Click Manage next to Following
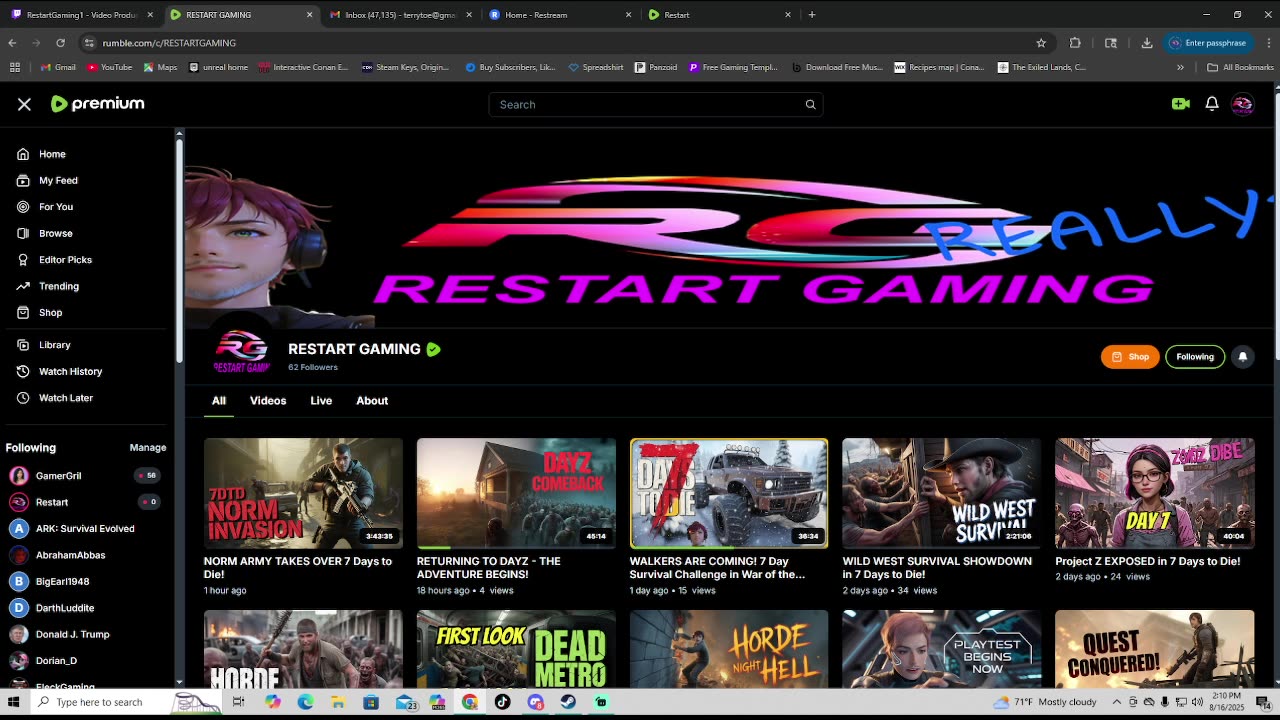Image resolution: width=1280 pixels, height=720 pixels. [x=148, y=448]
